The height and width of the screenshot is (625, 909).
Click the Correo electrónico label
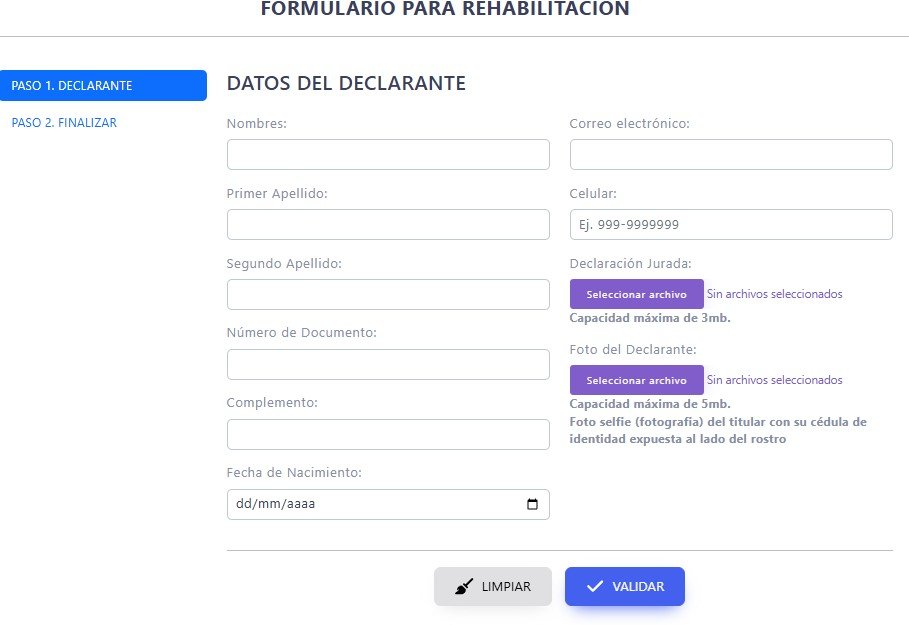point(629,124)
